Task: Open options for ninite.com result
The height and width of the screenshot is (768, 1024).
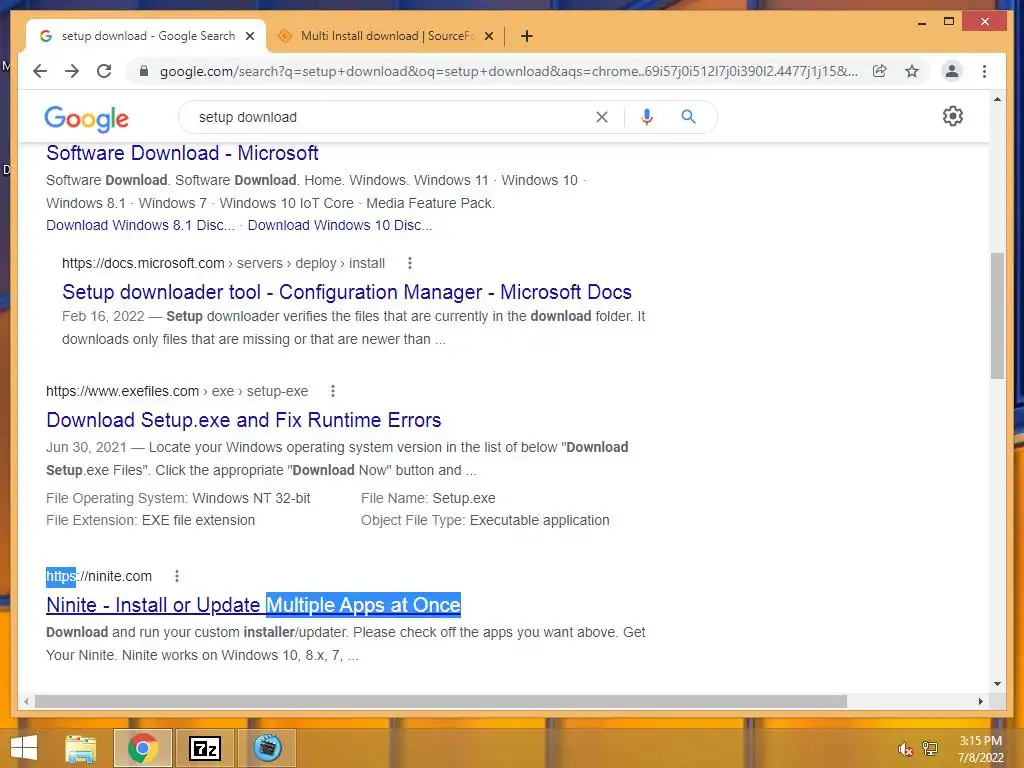Action: (x=176, y=576)
